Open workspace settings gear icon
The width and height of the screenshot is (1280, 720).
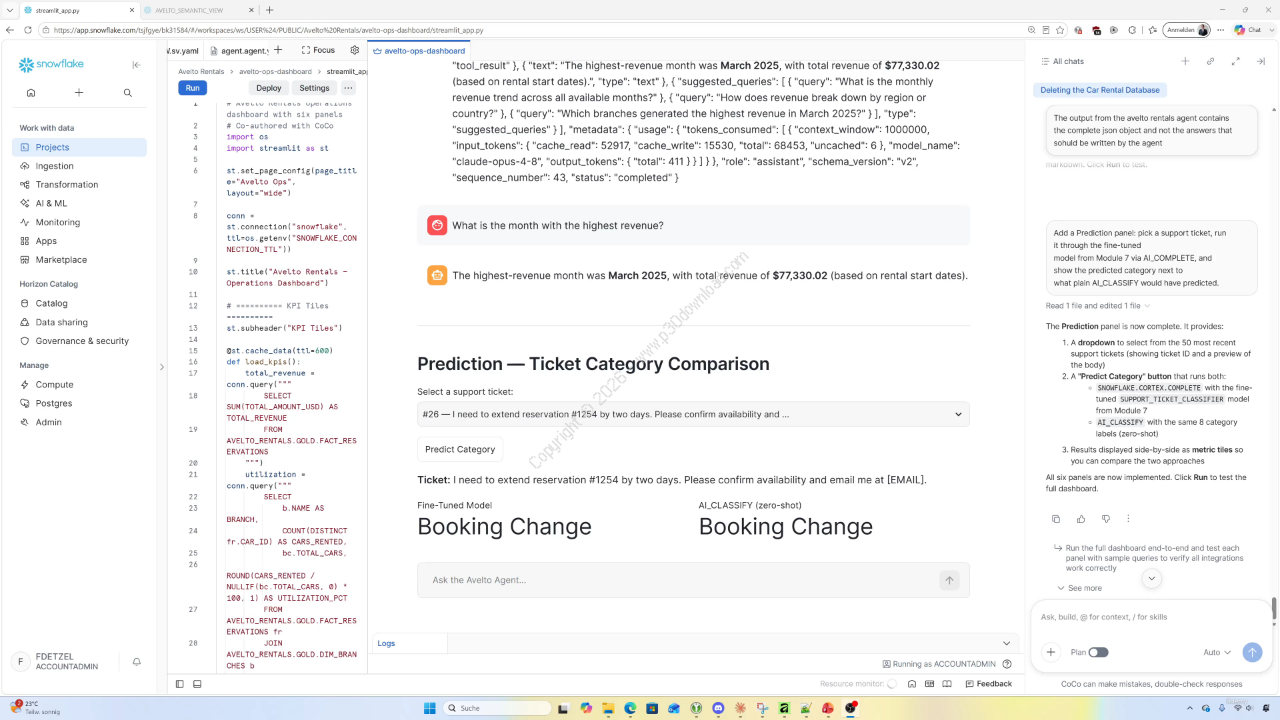[x=354, y=50]
